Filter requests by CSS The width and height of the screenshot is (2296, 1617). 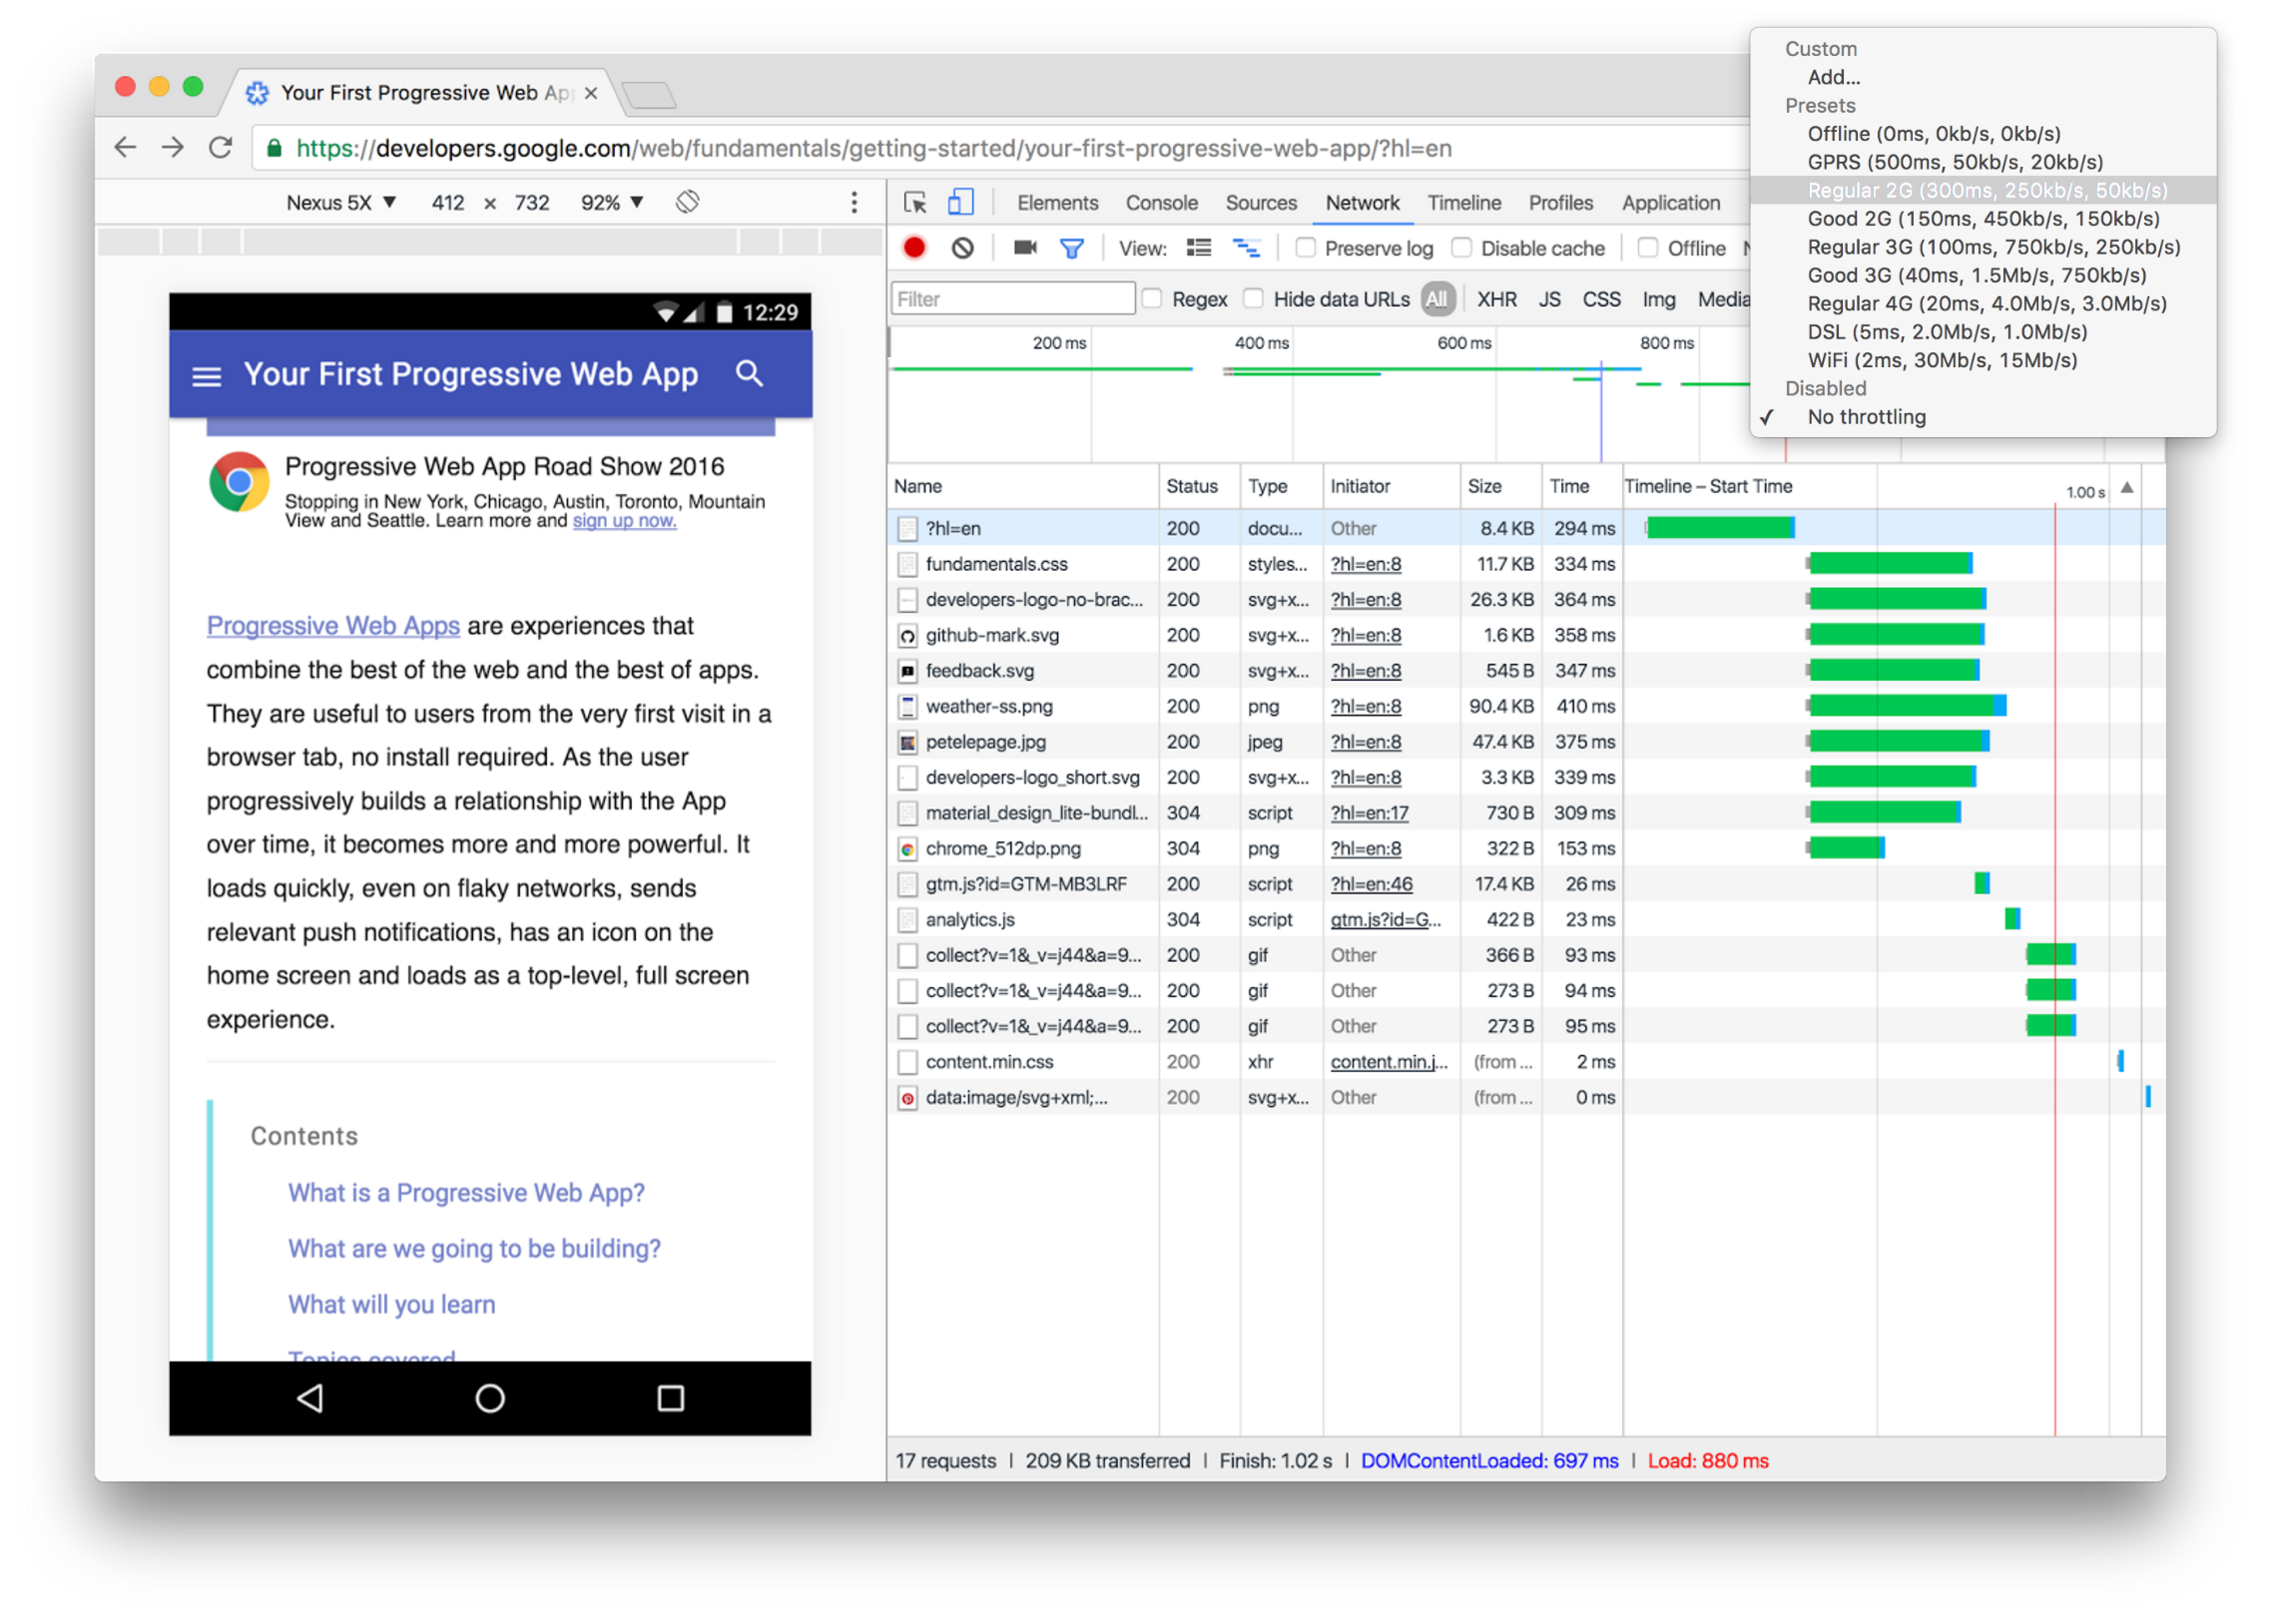pyautogui.click(x=1601, y=299)
